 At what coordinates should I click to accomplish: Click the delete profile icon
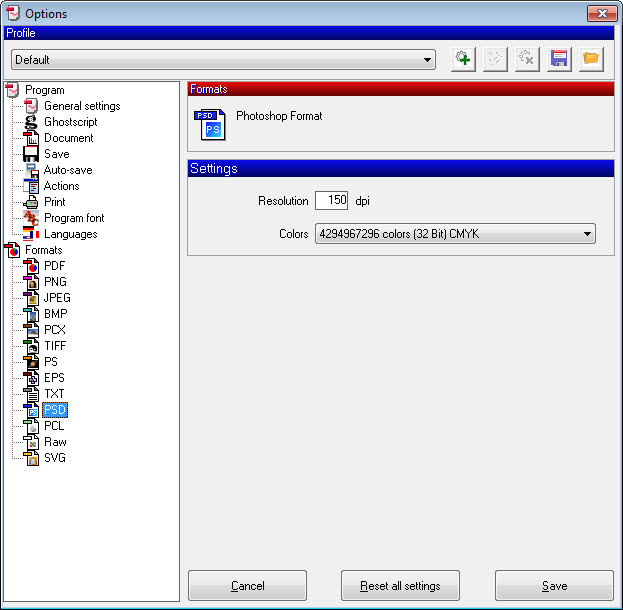pos(527,60)
